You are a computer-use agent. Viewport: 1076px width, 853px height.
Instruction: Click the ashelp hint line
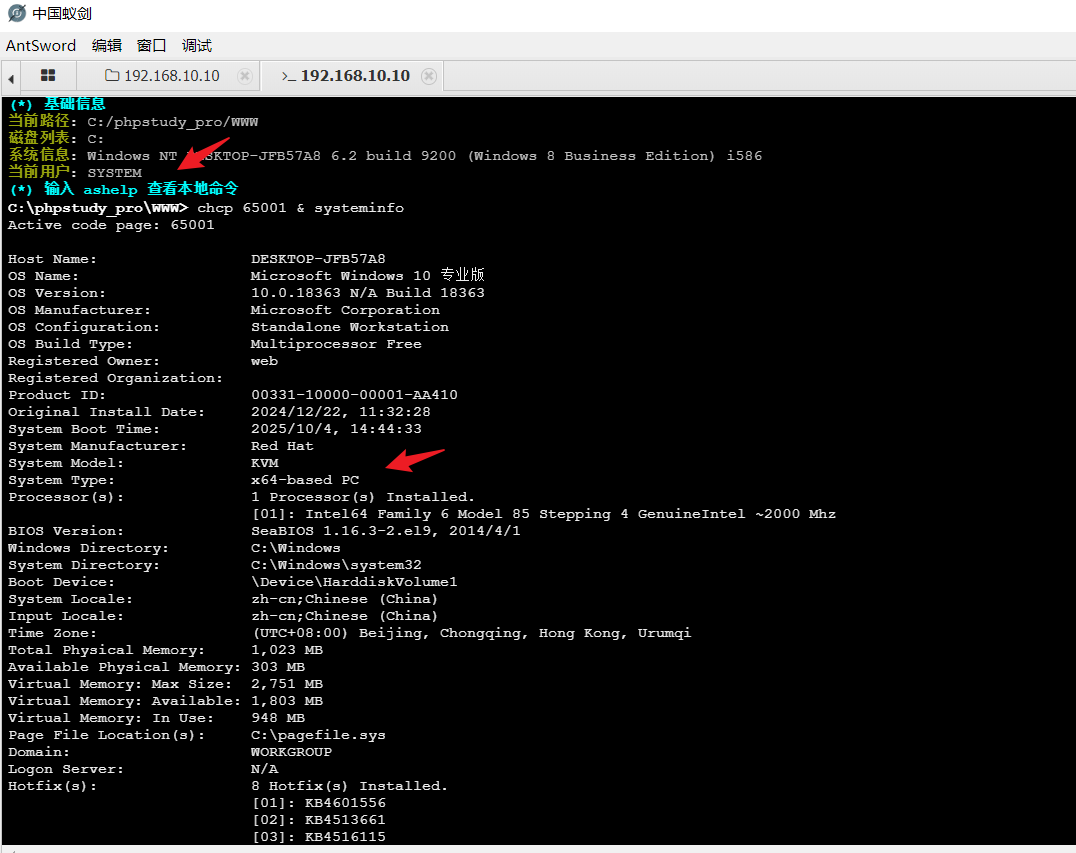123,189
